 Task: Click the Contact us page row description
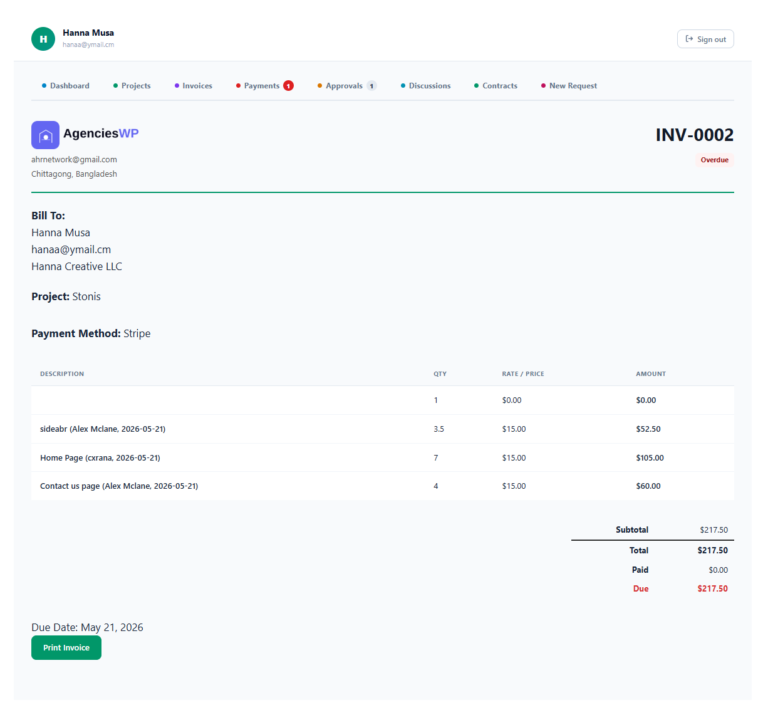(119, 486)
